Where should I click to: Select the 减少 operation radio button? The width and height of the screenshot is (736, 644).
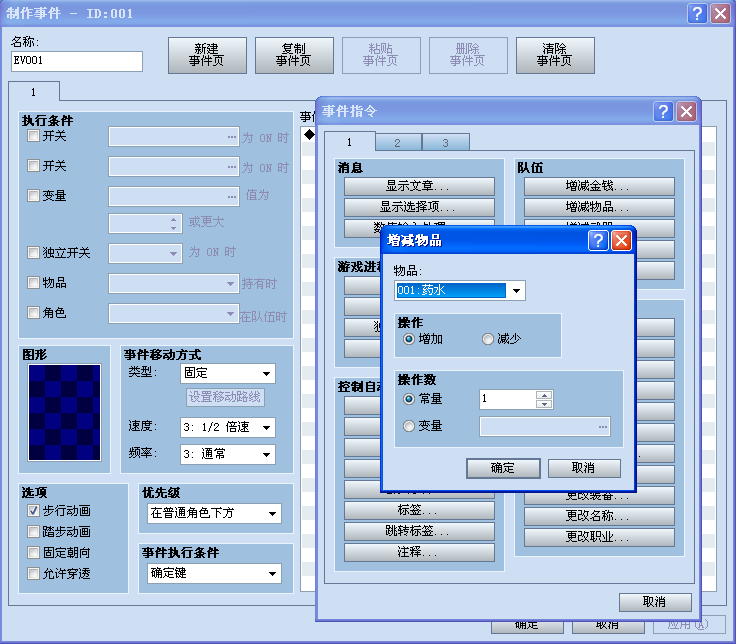pos(488,339)
